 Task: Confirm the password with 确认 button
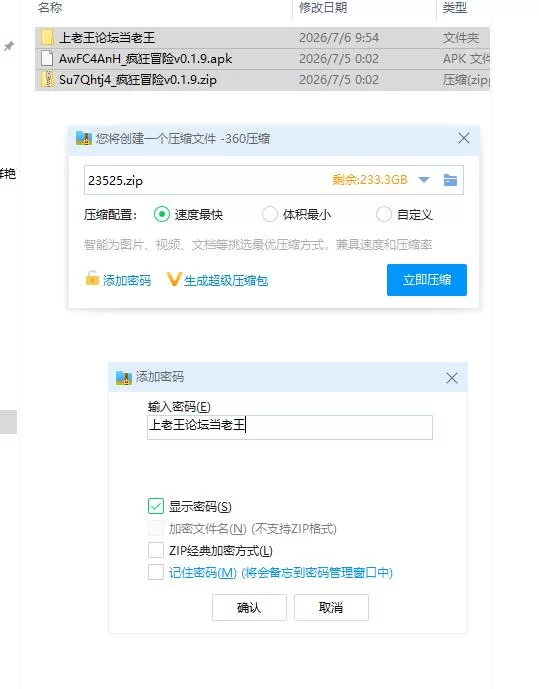click(249, 608)
